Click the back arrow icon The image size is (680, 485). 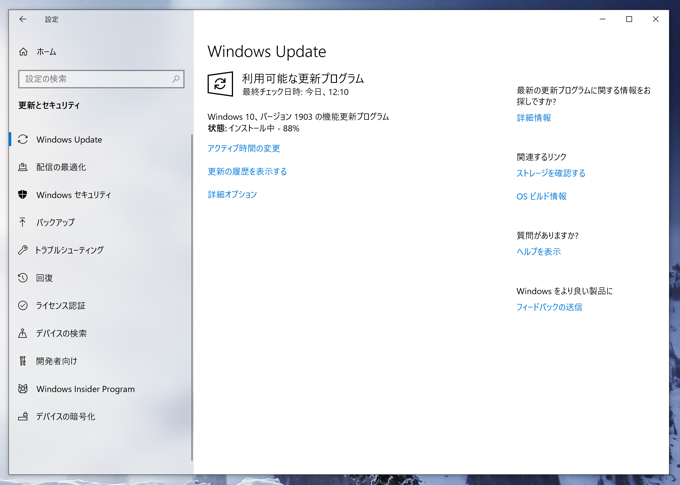point(23,19)
